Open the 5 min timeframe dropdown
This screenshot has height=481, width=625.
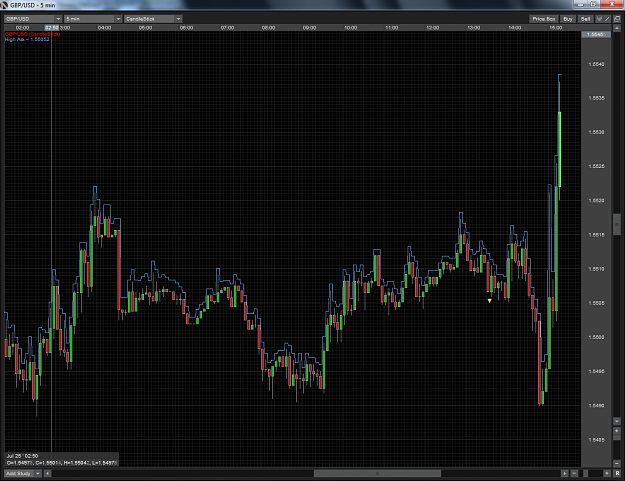click(x=93, y=19)
